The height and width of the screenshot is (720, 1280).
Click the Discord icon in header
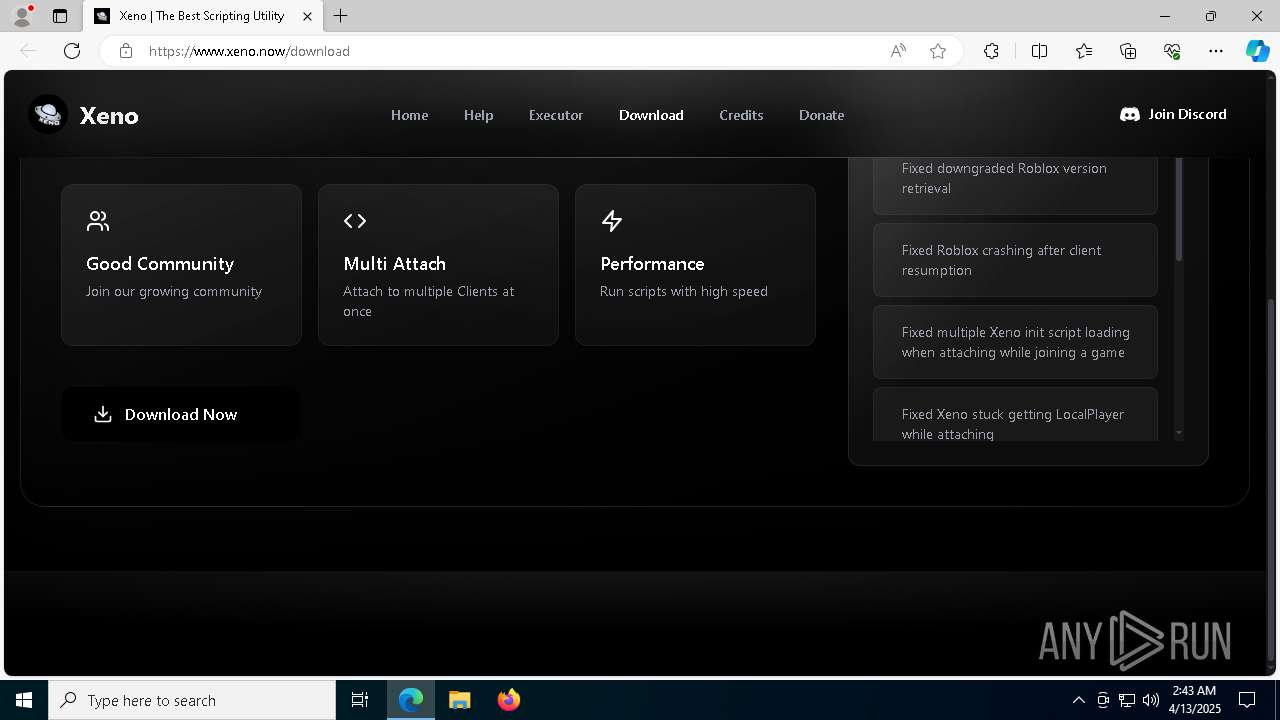tap(1130, 115)
